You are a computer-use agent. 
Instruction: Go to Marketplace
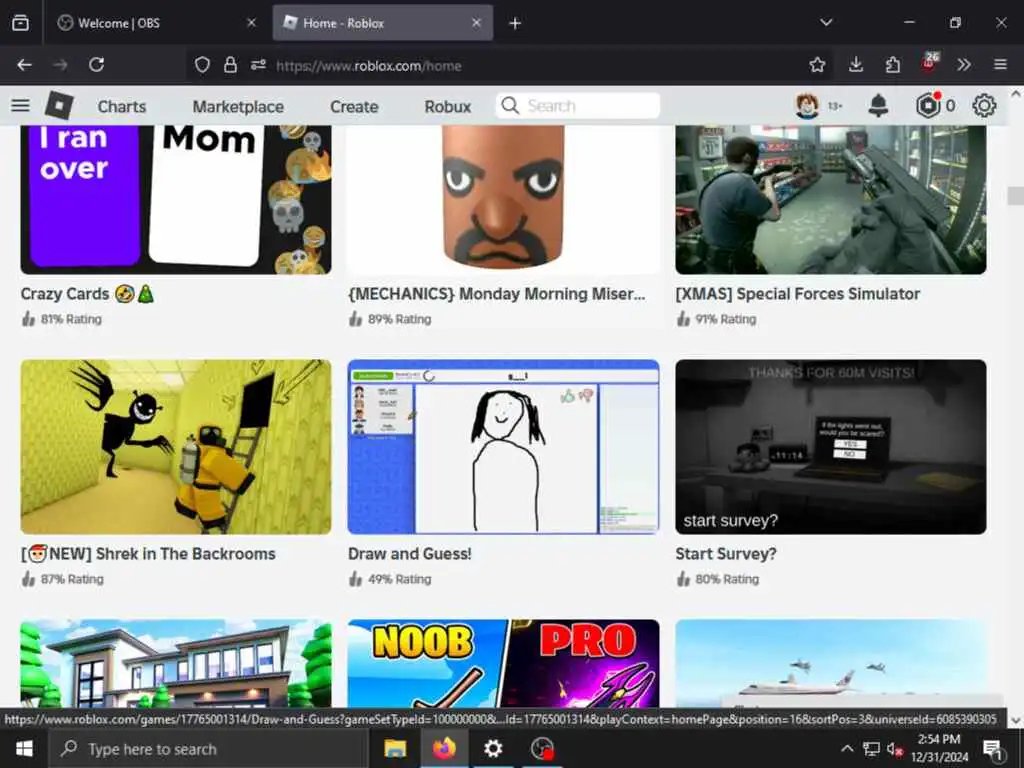pos(238,106)
